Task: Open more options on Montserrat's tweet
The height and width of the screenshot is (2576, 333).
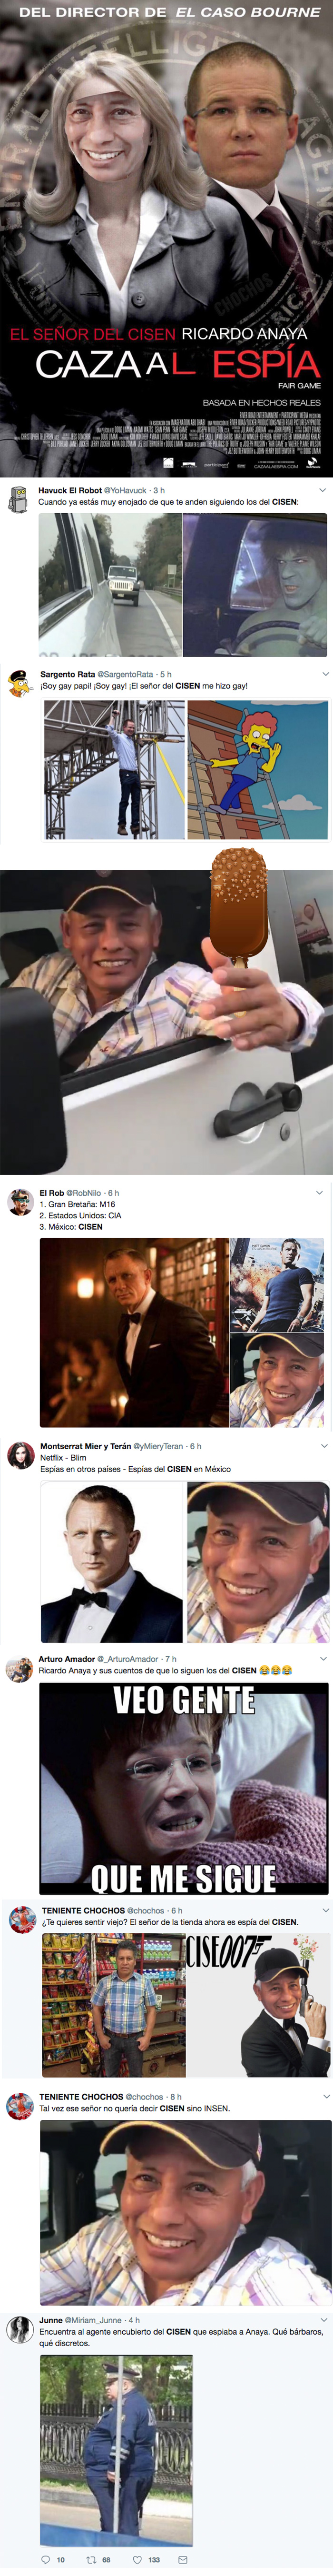Action: tap(323, 1446)
